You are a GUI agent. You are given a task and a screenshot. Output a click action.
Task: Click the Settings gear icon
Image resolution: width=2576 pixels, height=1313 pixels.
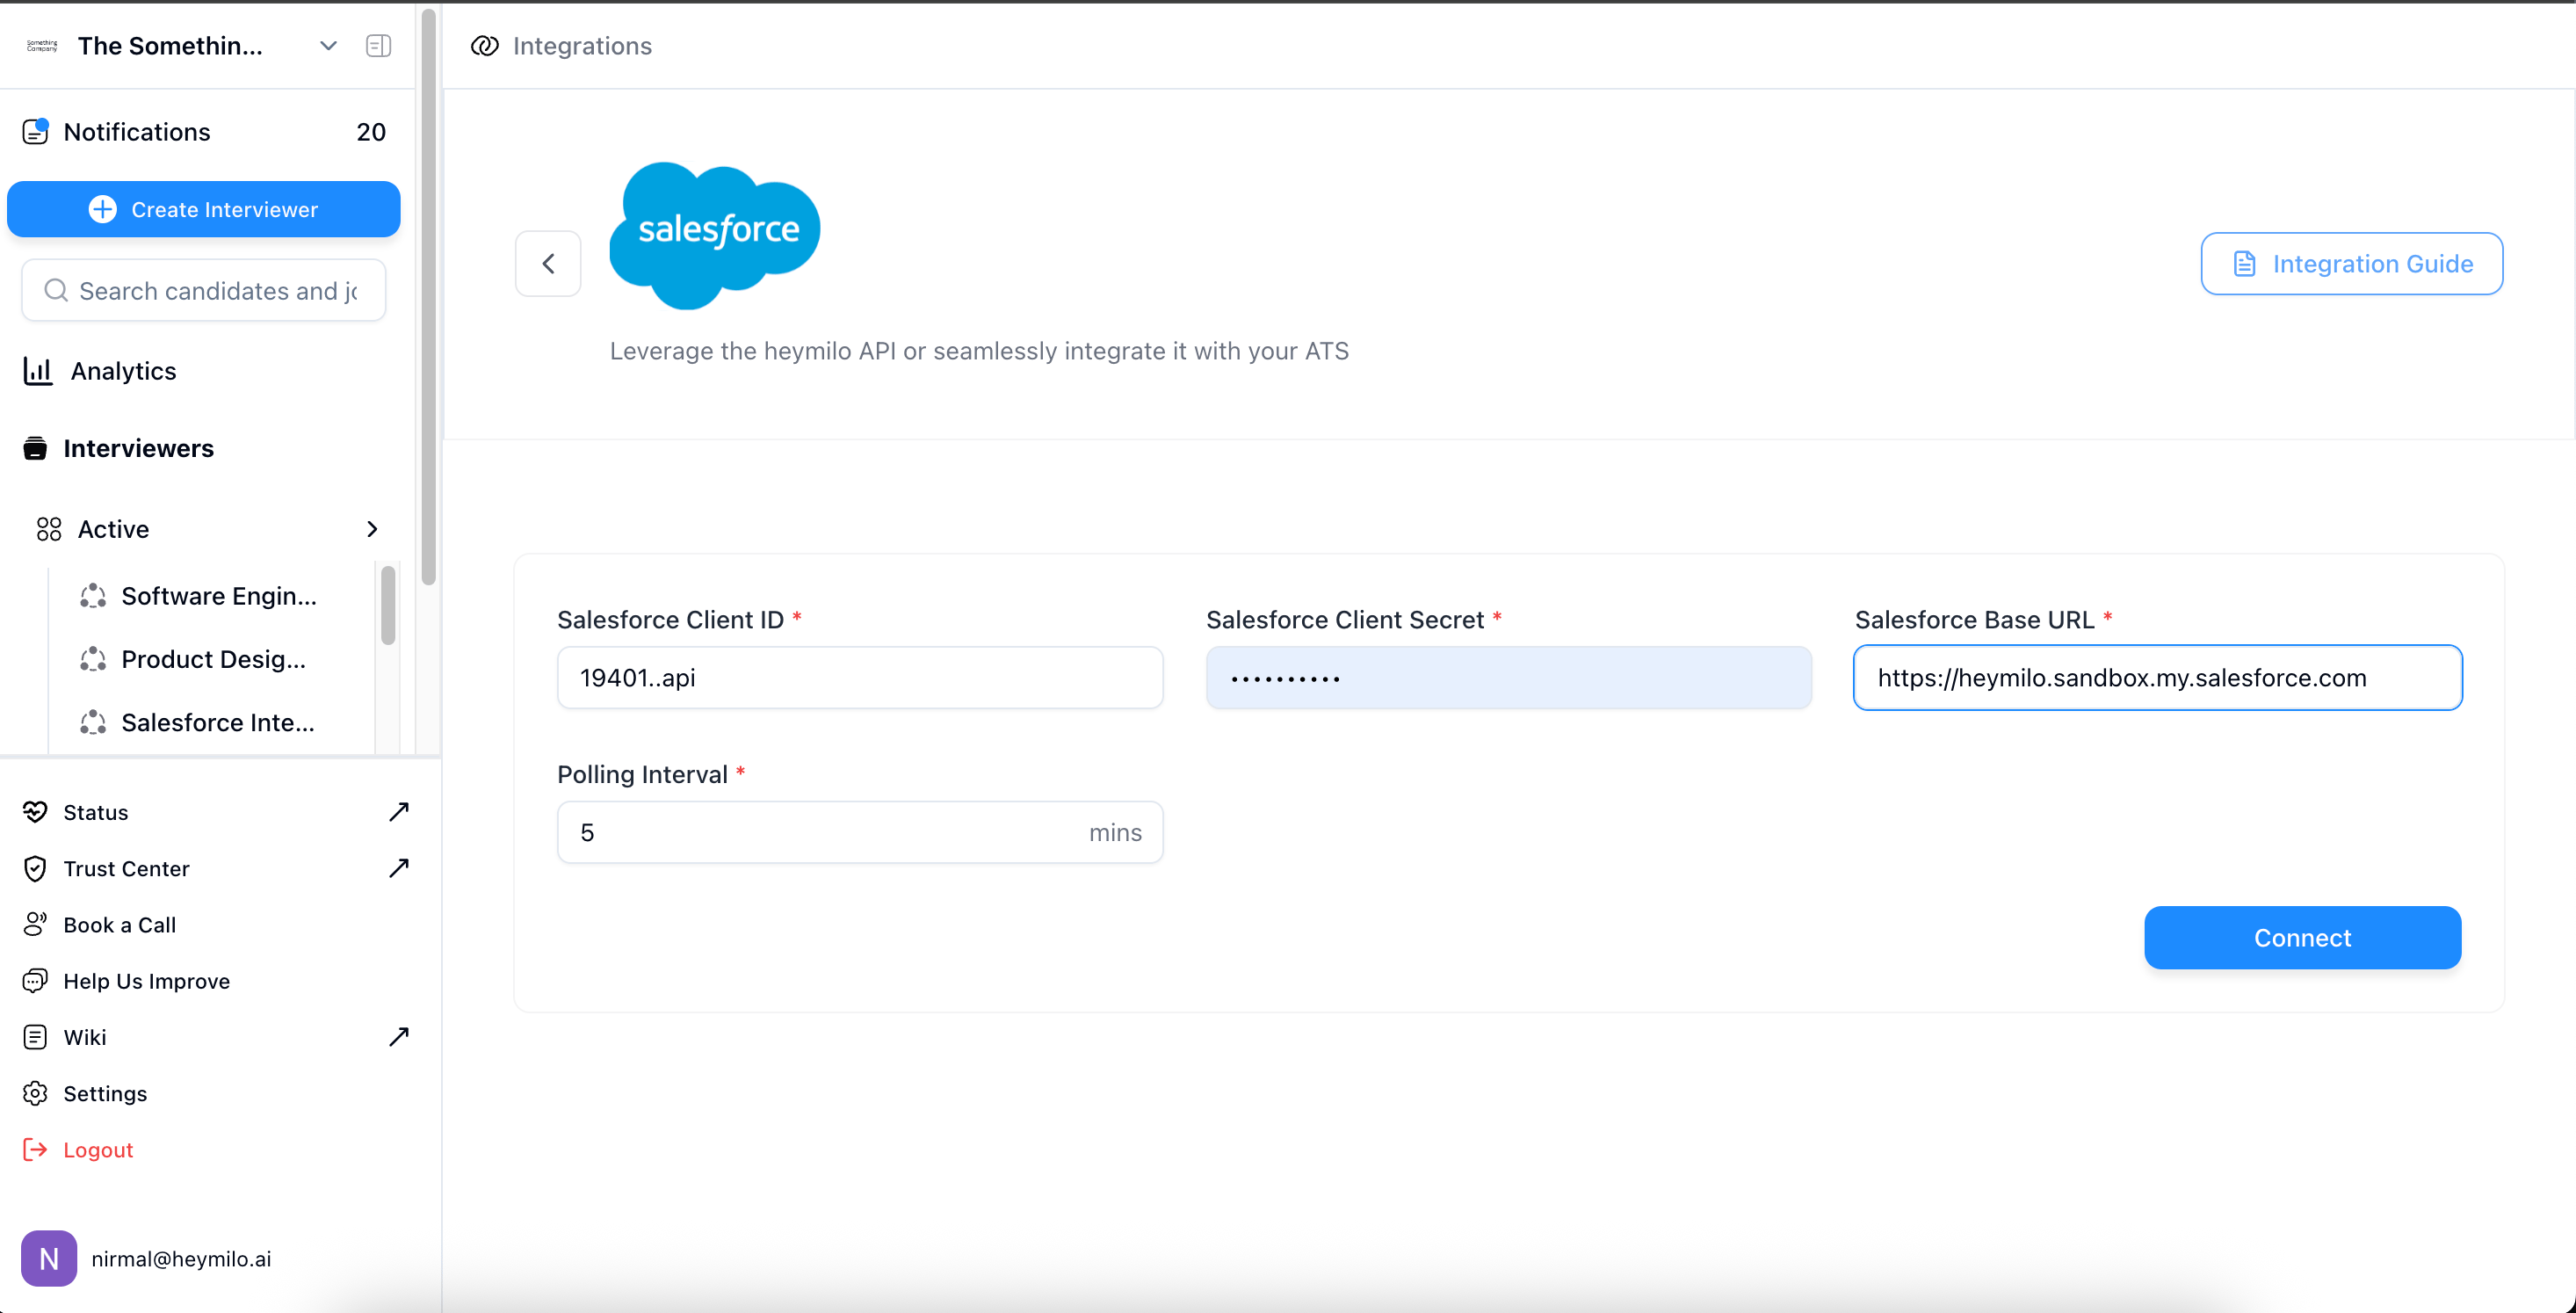click(x=35, y=1093)
